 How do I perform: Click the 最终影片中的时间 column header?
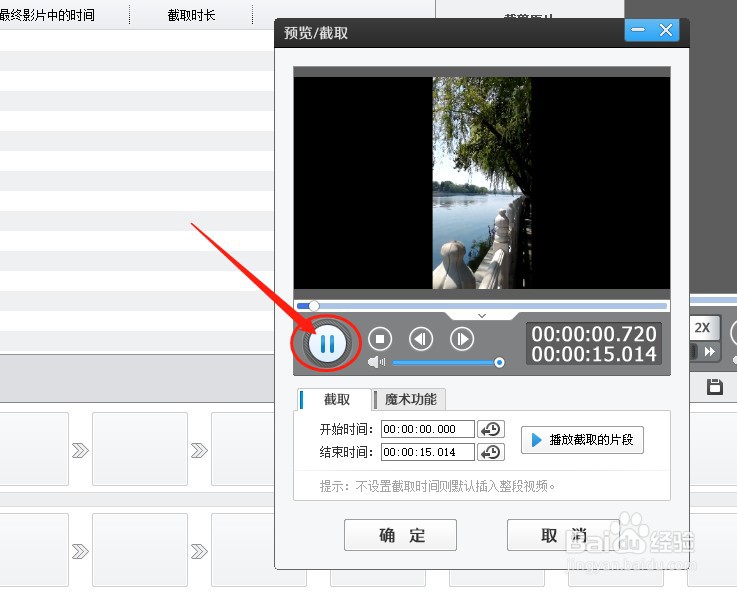pyautogui.click(x=47, y=15)
